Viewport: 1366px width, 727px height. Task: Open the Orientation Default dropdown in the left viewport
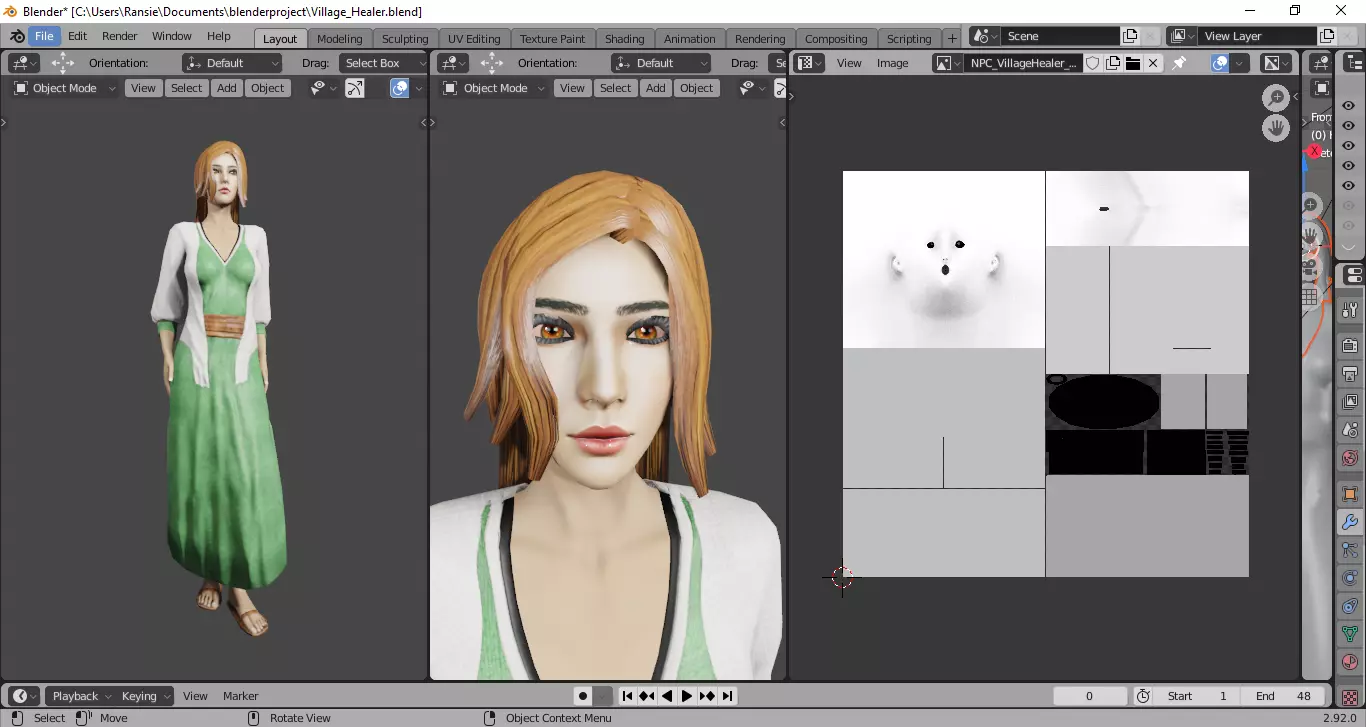[233, 63]
